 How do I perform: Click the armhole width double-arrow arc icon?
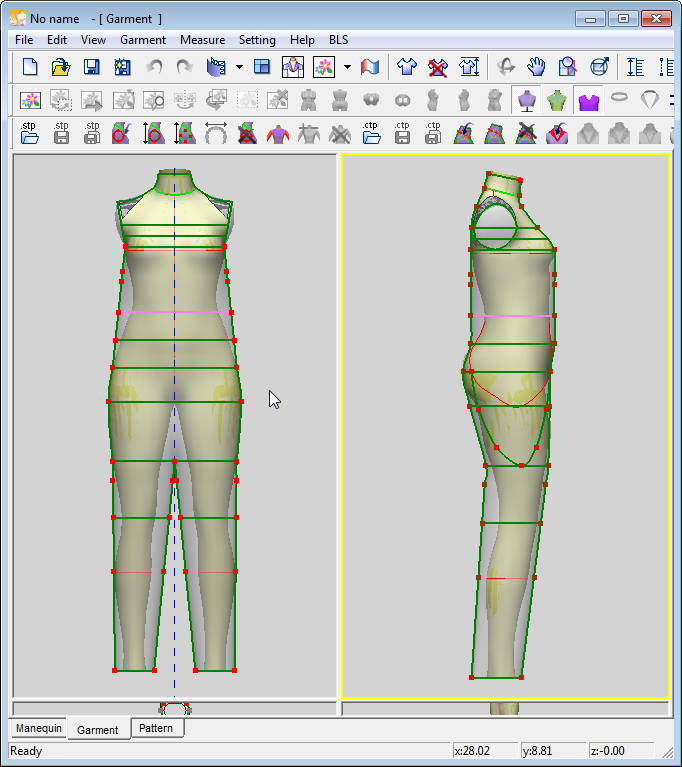(216, 133)
